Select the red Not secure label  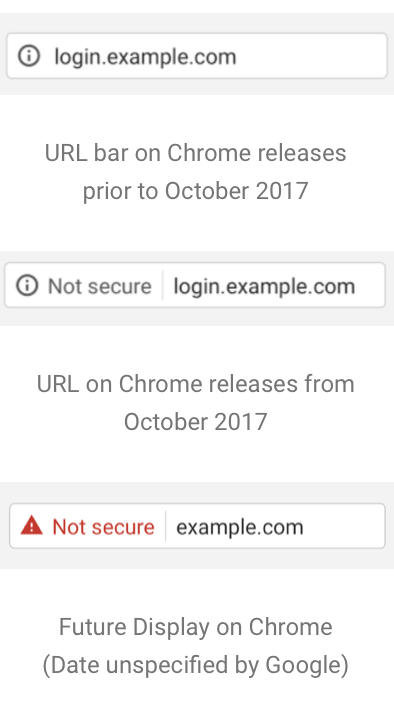tap(103, 527)
